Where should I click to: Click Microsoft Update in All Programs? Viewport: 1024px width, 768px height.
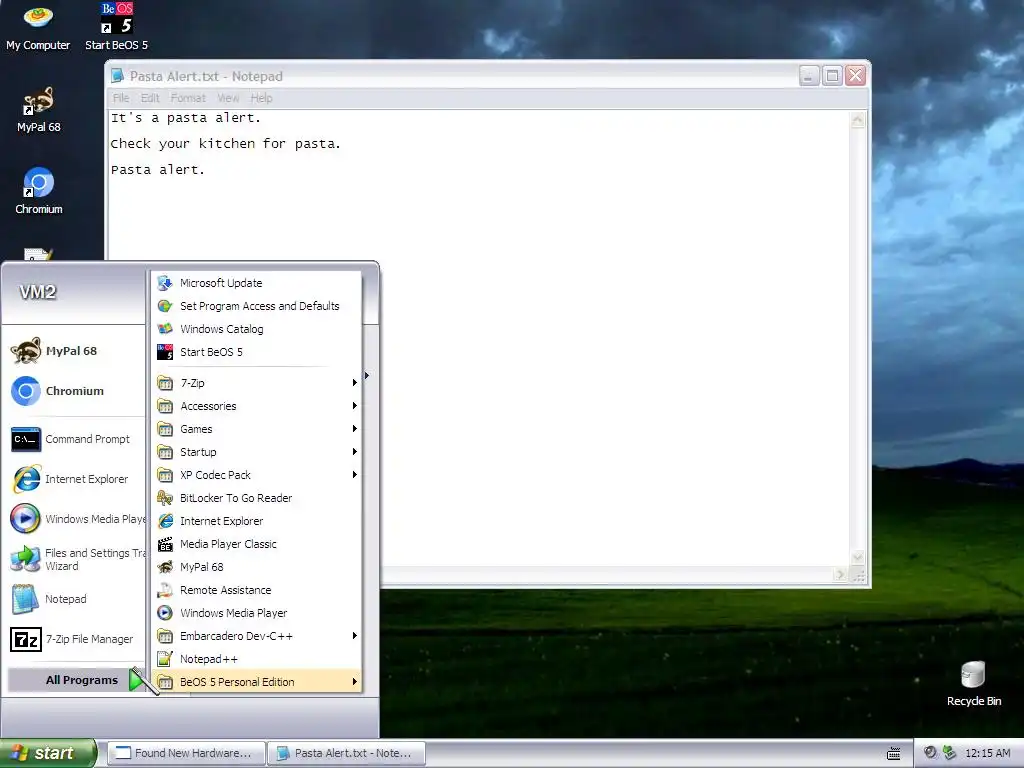tap(257, 283)
